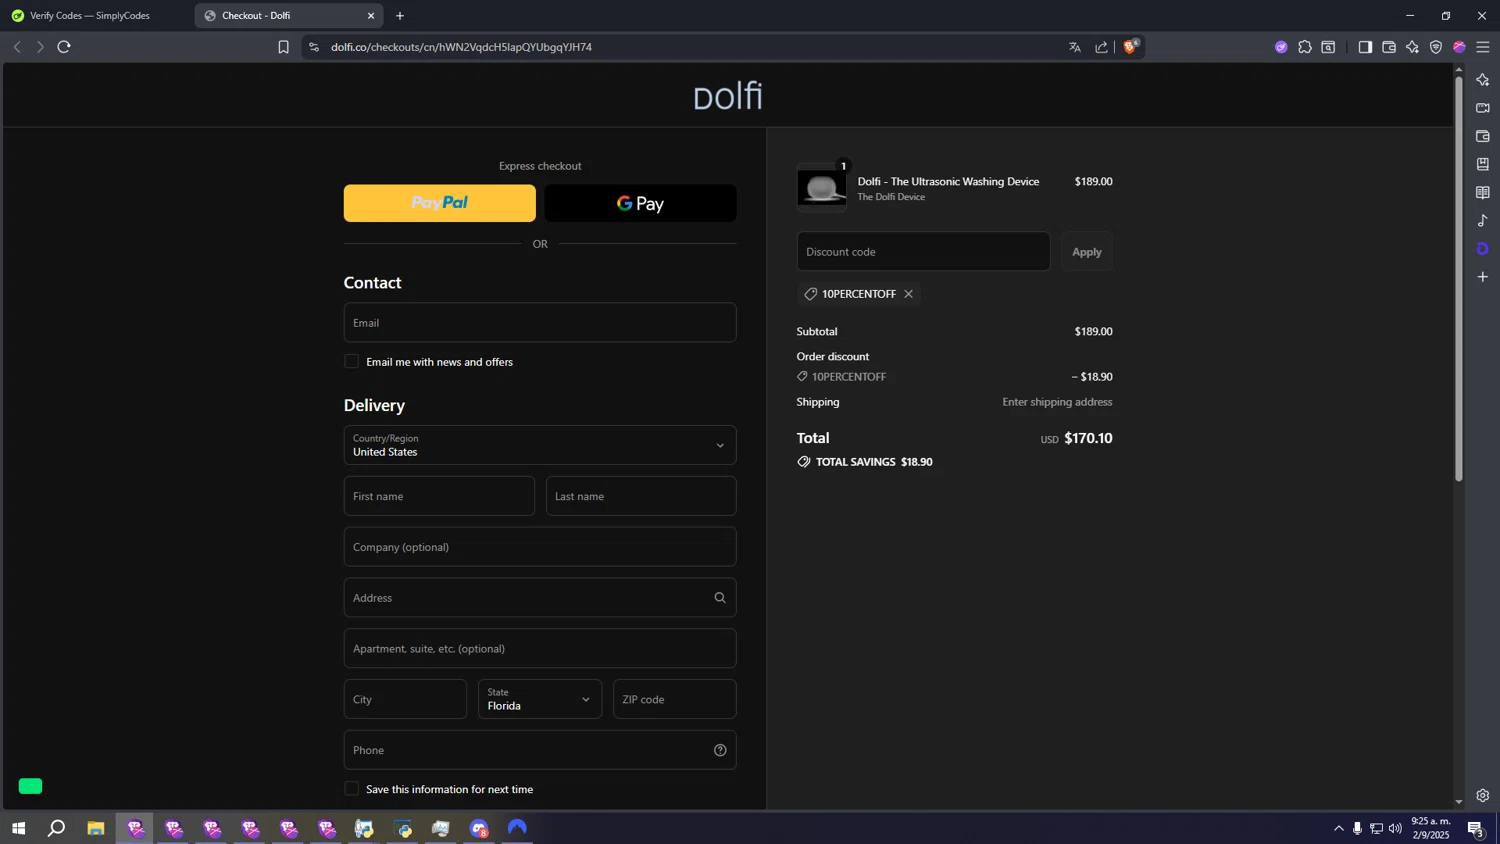Open File Explorer from taskbar

point(96,828)
